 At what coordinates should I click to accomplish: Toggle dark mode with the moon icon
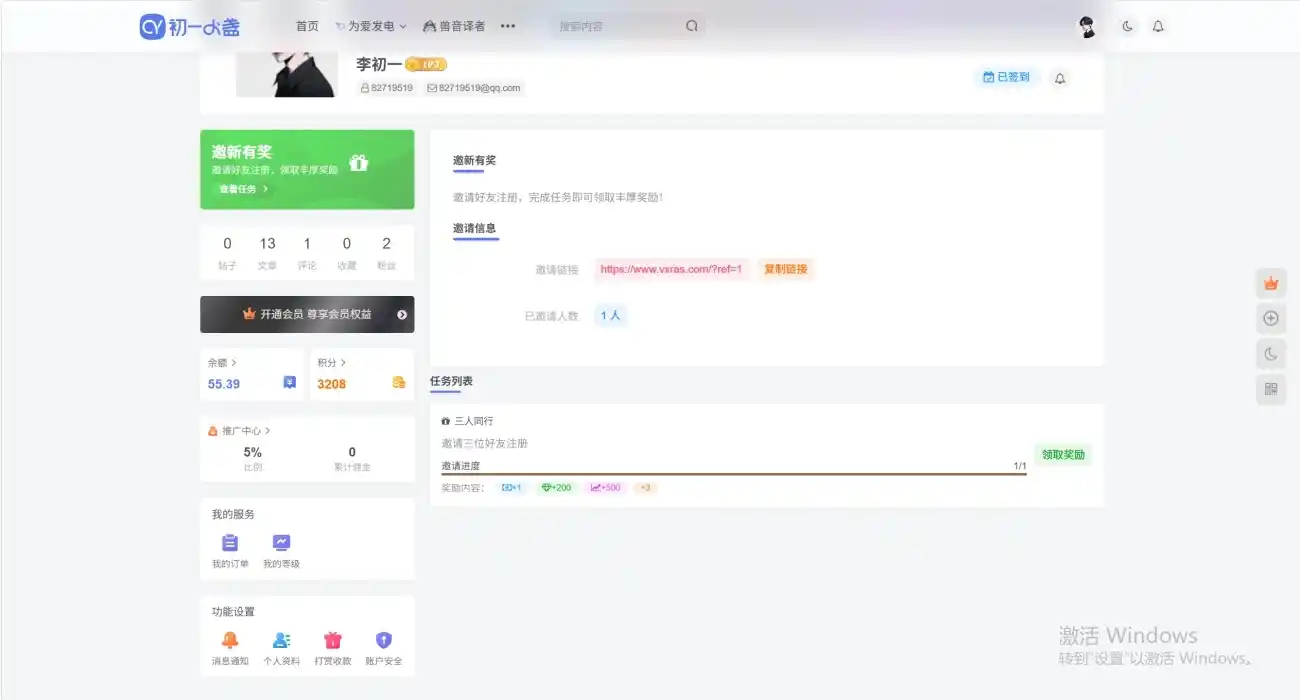click(x=1127, y=26)
